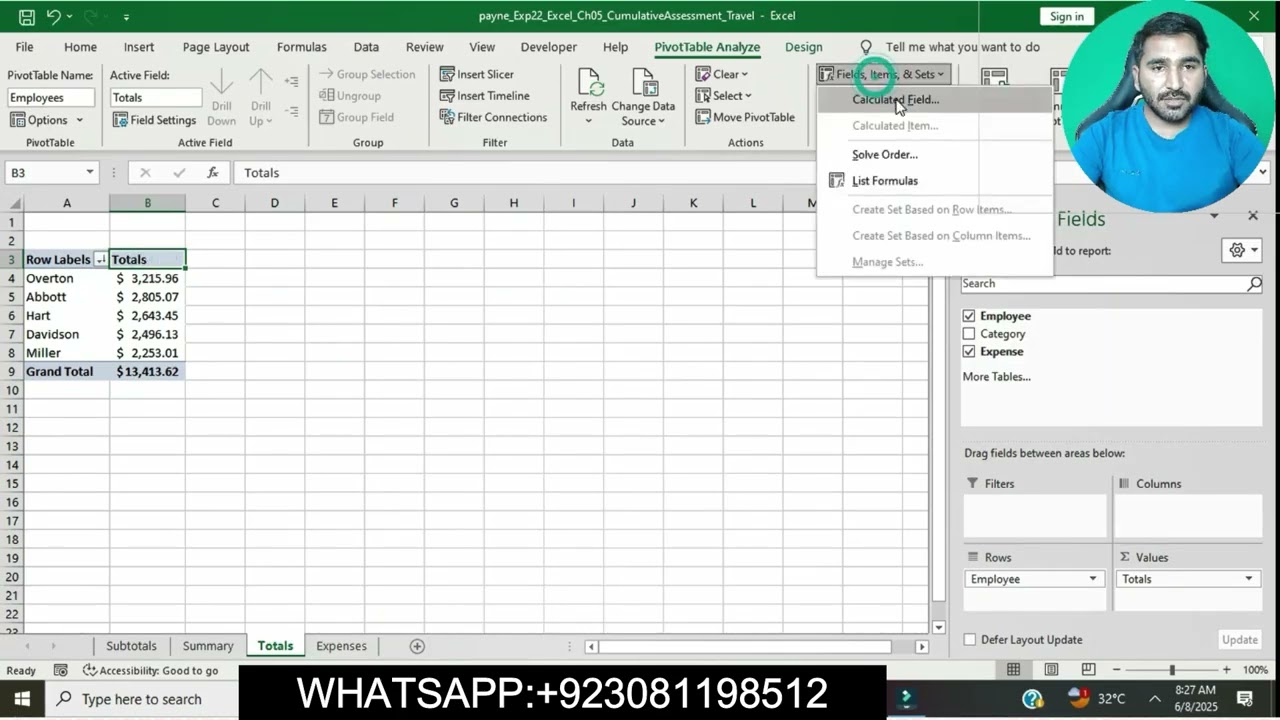
Task: Open PivotTable Options dropdown
Action: 47,120
